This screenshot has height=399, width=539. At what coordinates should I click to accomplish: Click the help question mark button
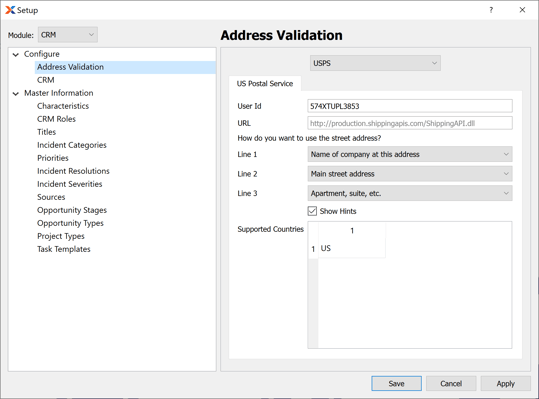click(x=491, y=10)
